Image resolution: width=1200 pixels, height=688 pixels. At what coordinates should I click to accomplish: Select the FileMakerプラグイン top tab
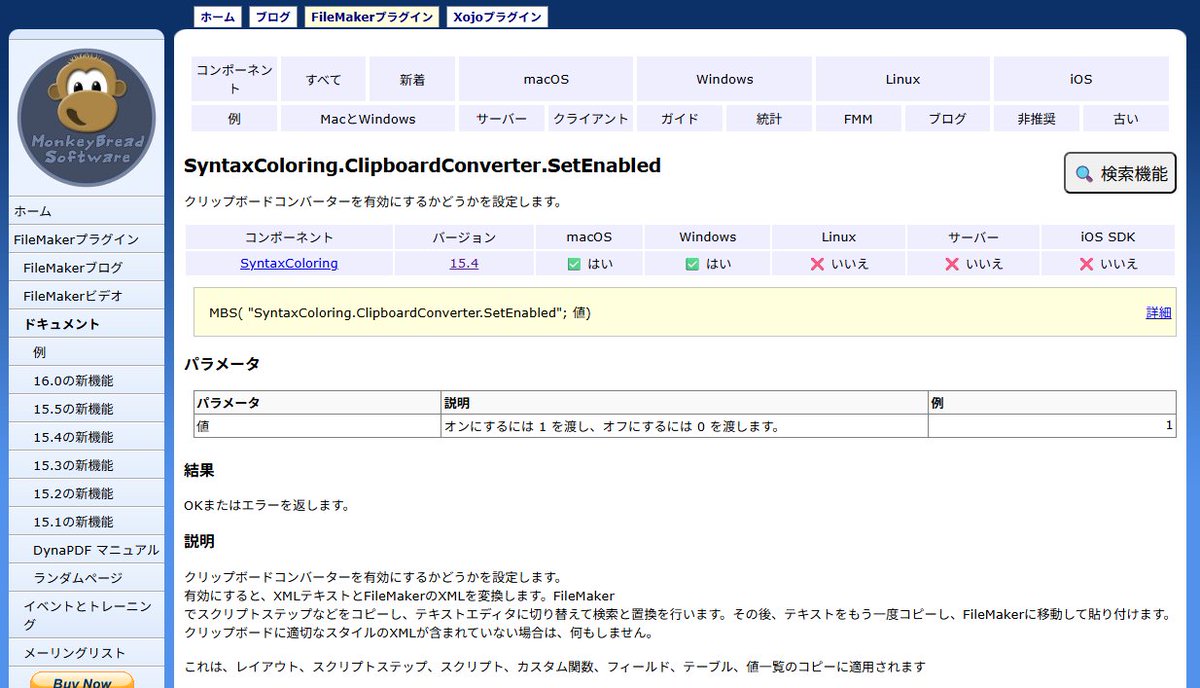point(373,17)
